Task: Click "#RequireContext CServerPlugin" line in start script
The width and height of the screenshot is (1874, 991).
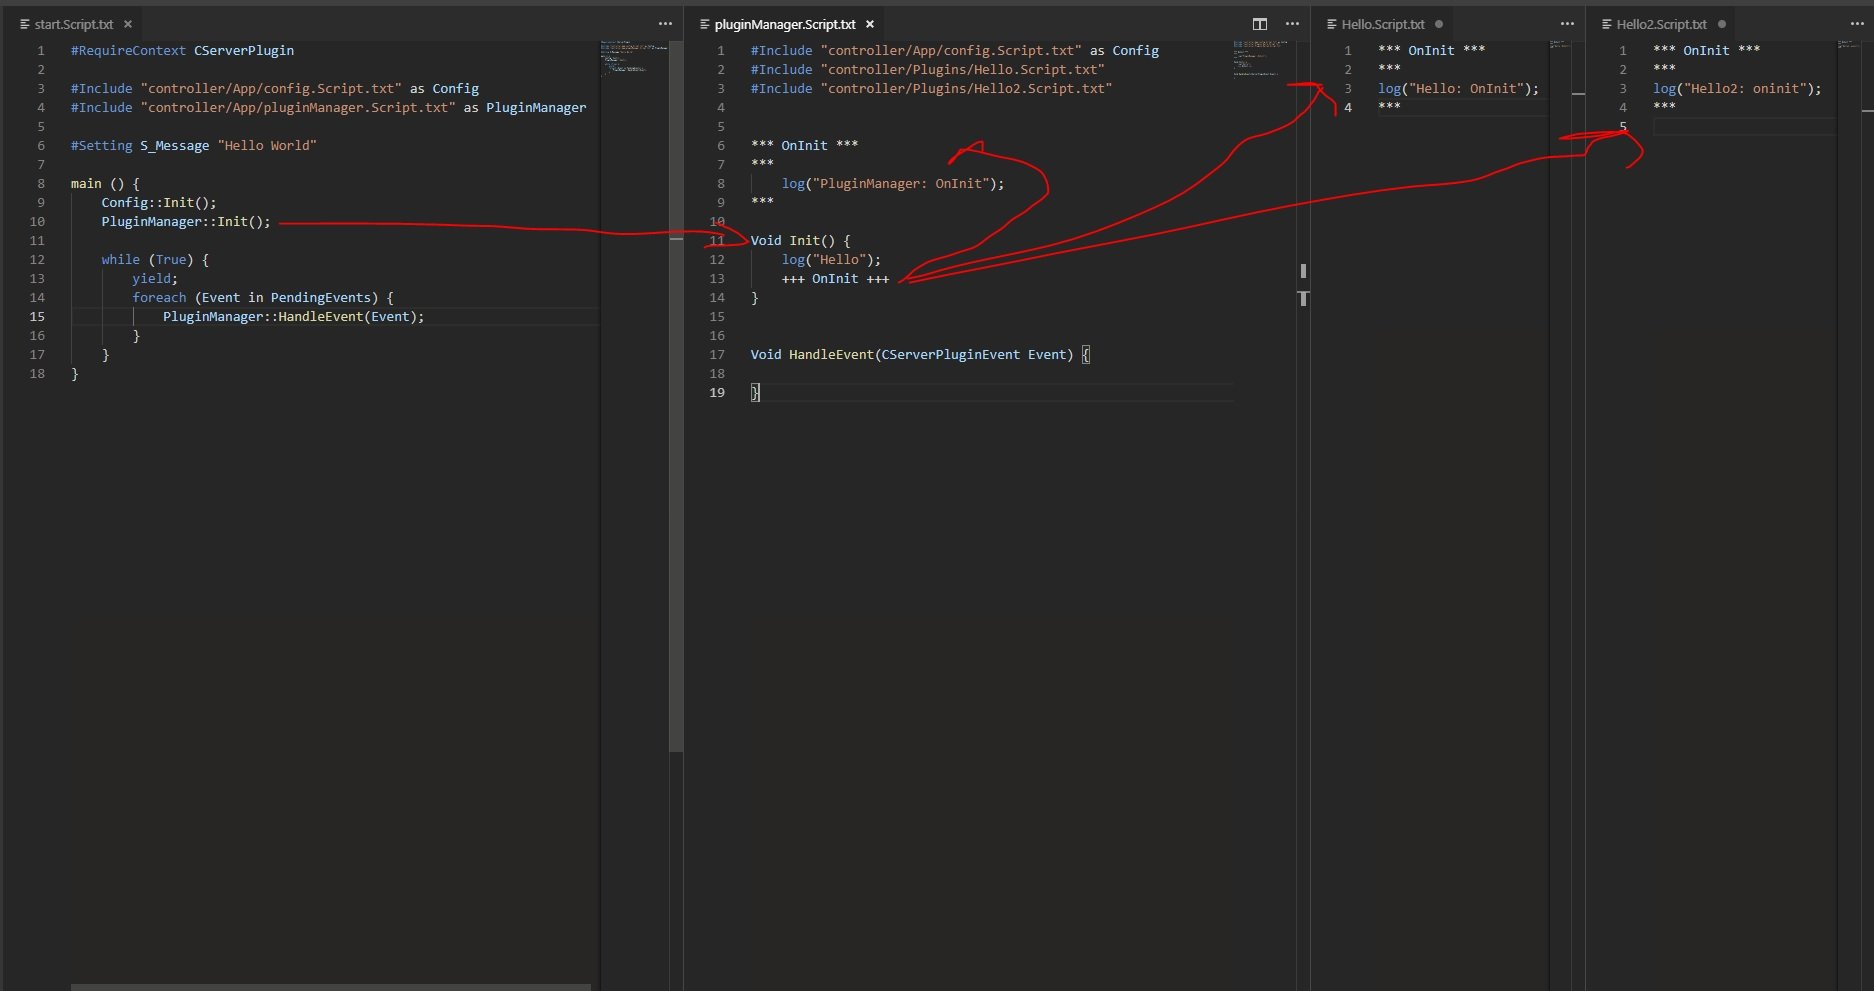Action: click(182, 50)
